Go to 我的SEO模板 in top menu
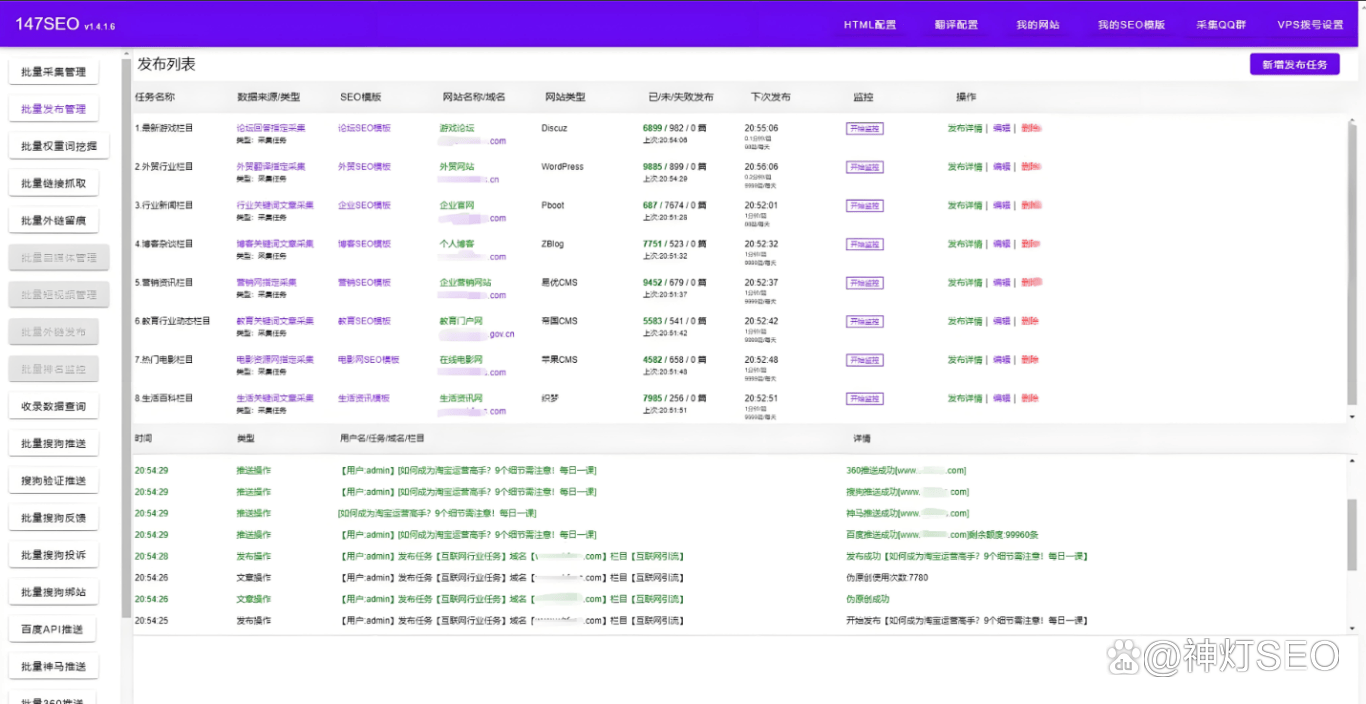Viewport: 1366px width, 704px height. [x=1131, y=25]
